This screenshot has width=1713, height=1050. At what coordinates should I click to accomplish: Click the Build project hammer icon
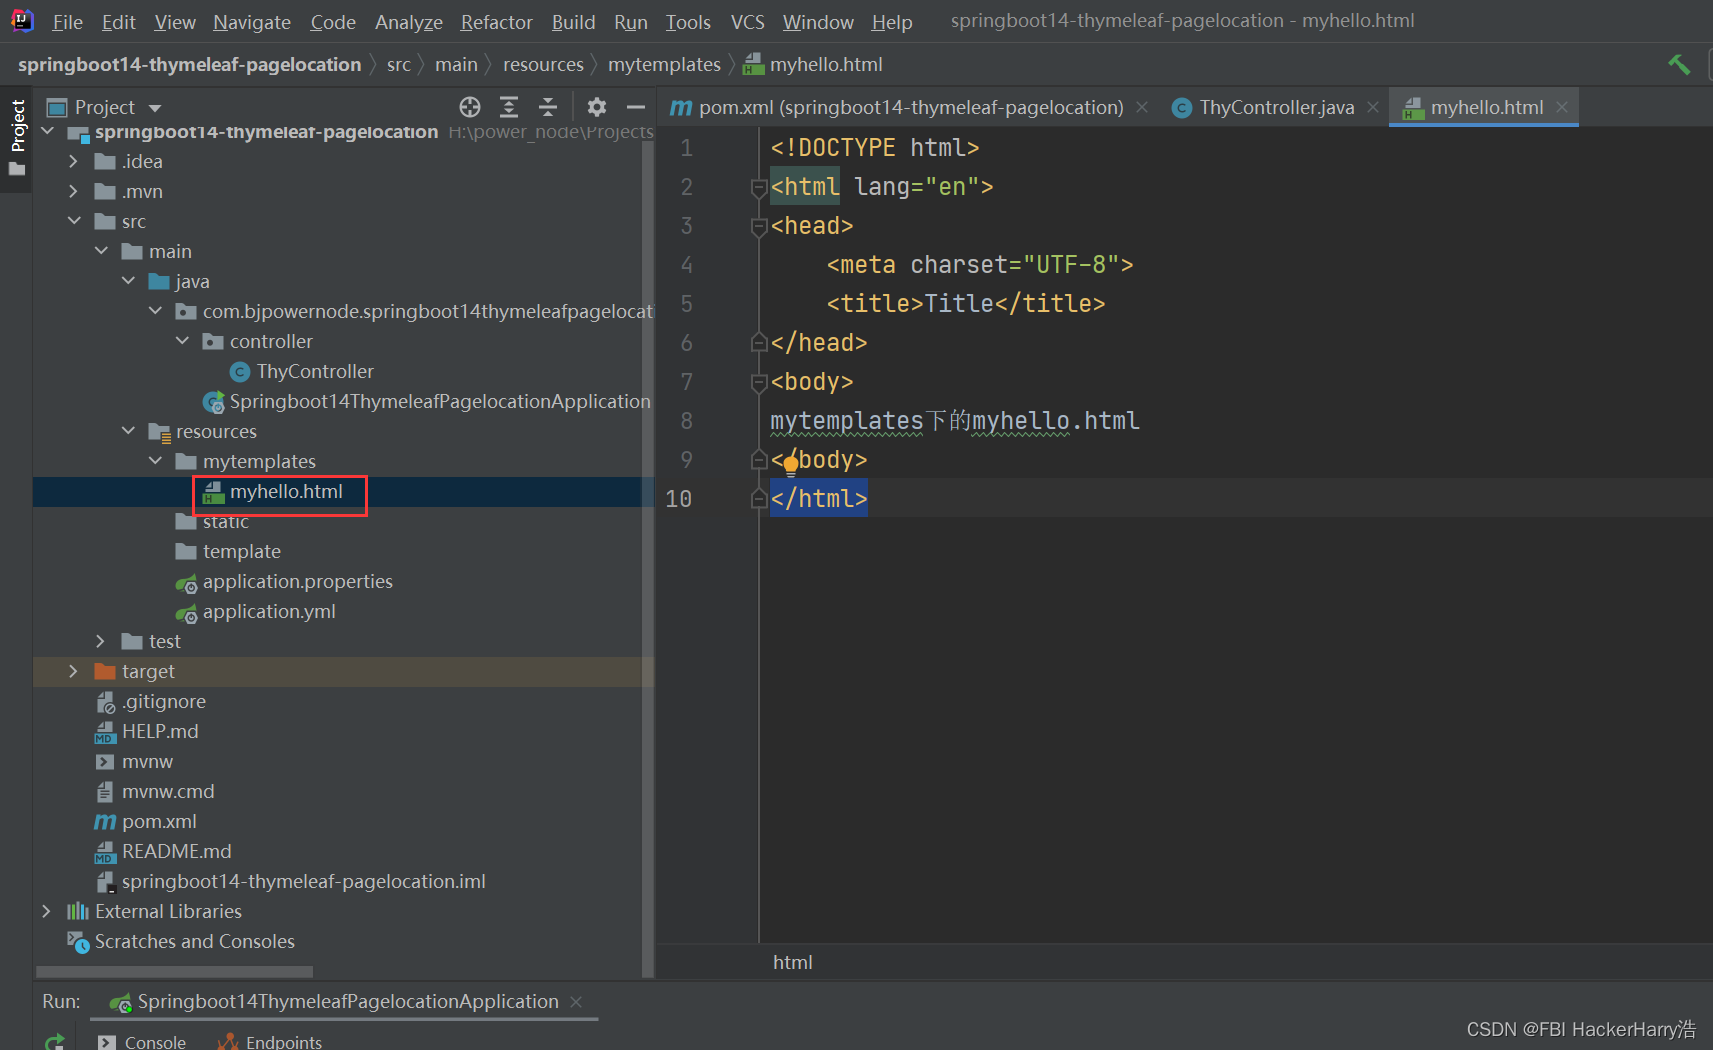tap(1679, 65)
